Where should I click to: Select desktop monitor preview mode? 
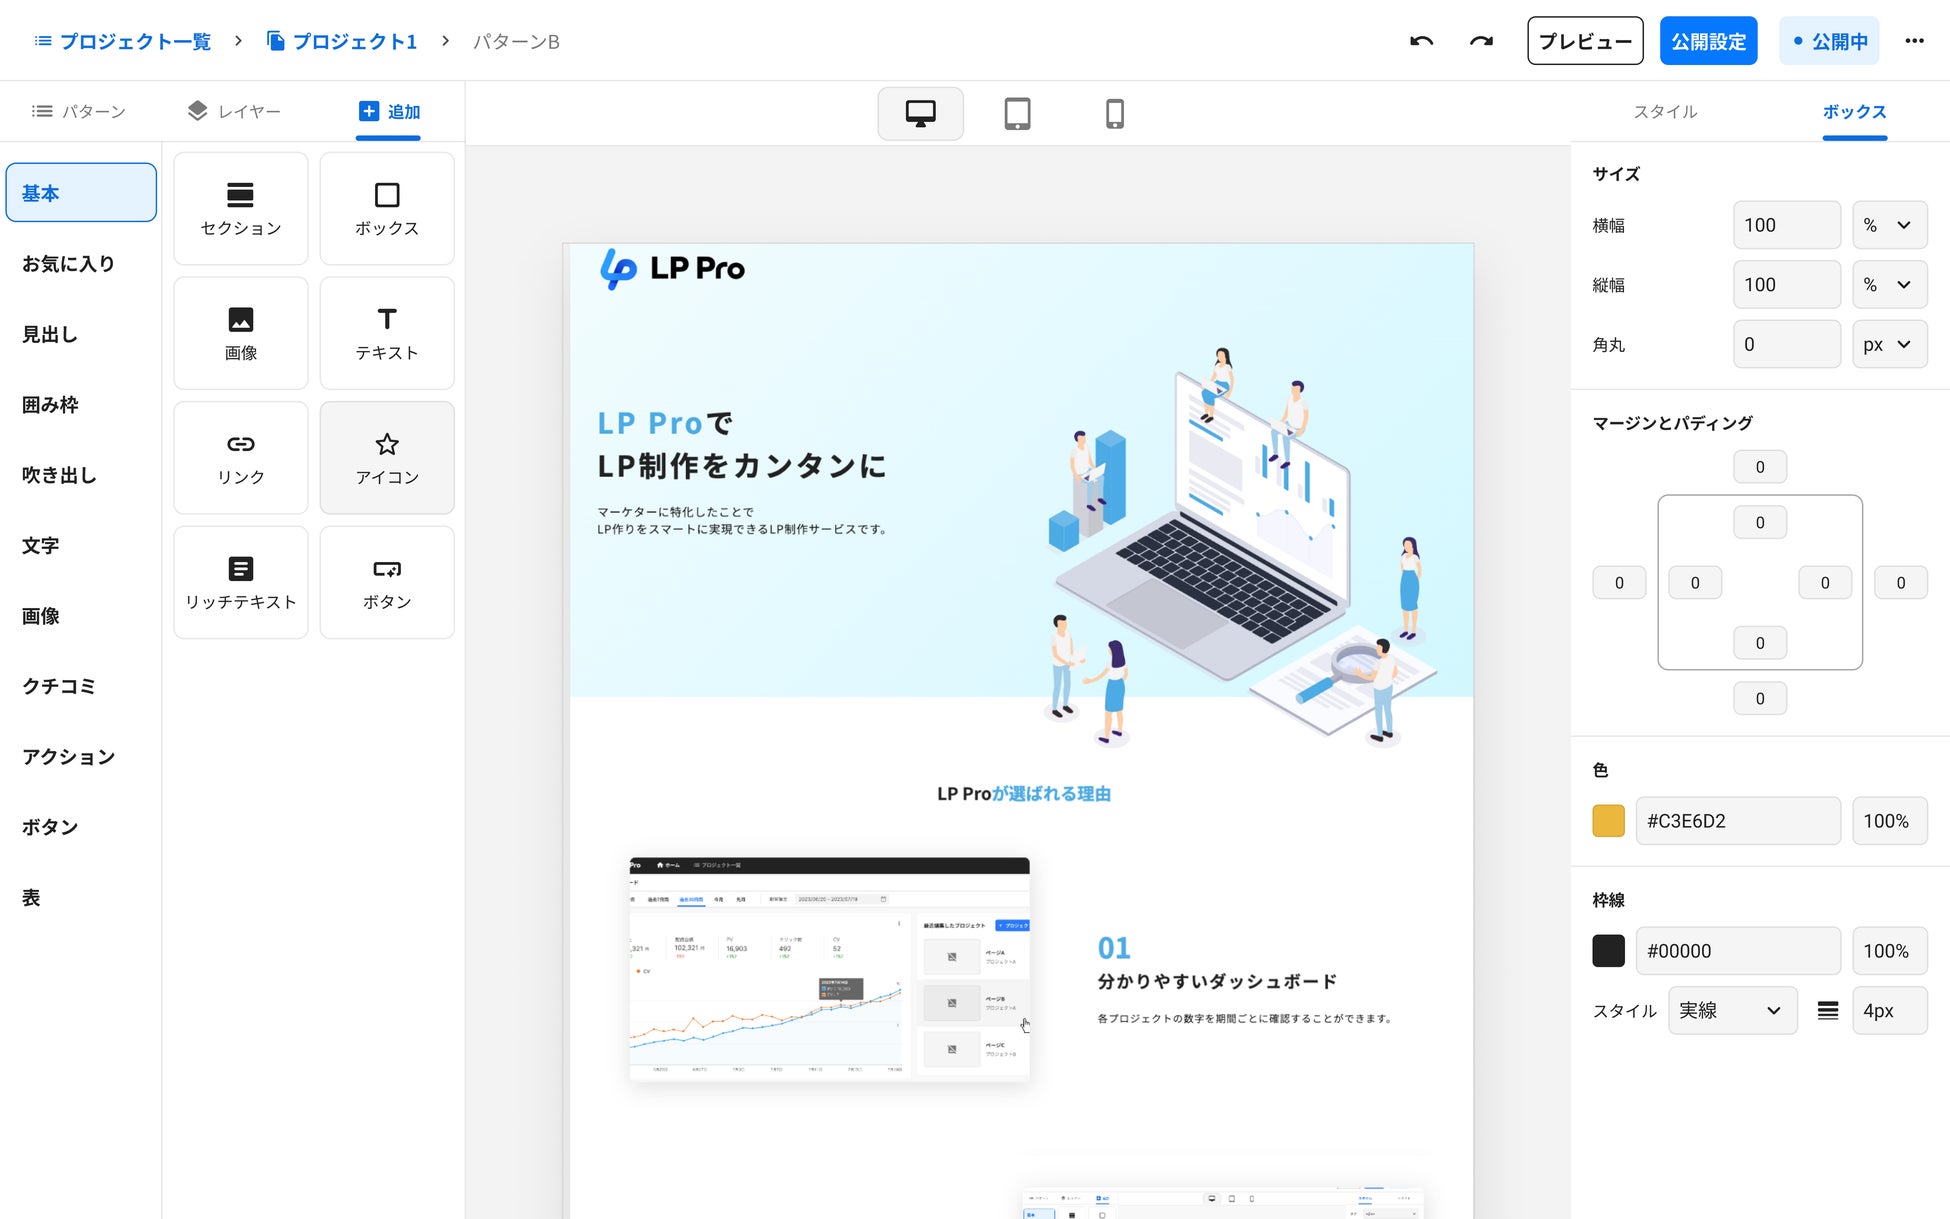tap(920, 113)
